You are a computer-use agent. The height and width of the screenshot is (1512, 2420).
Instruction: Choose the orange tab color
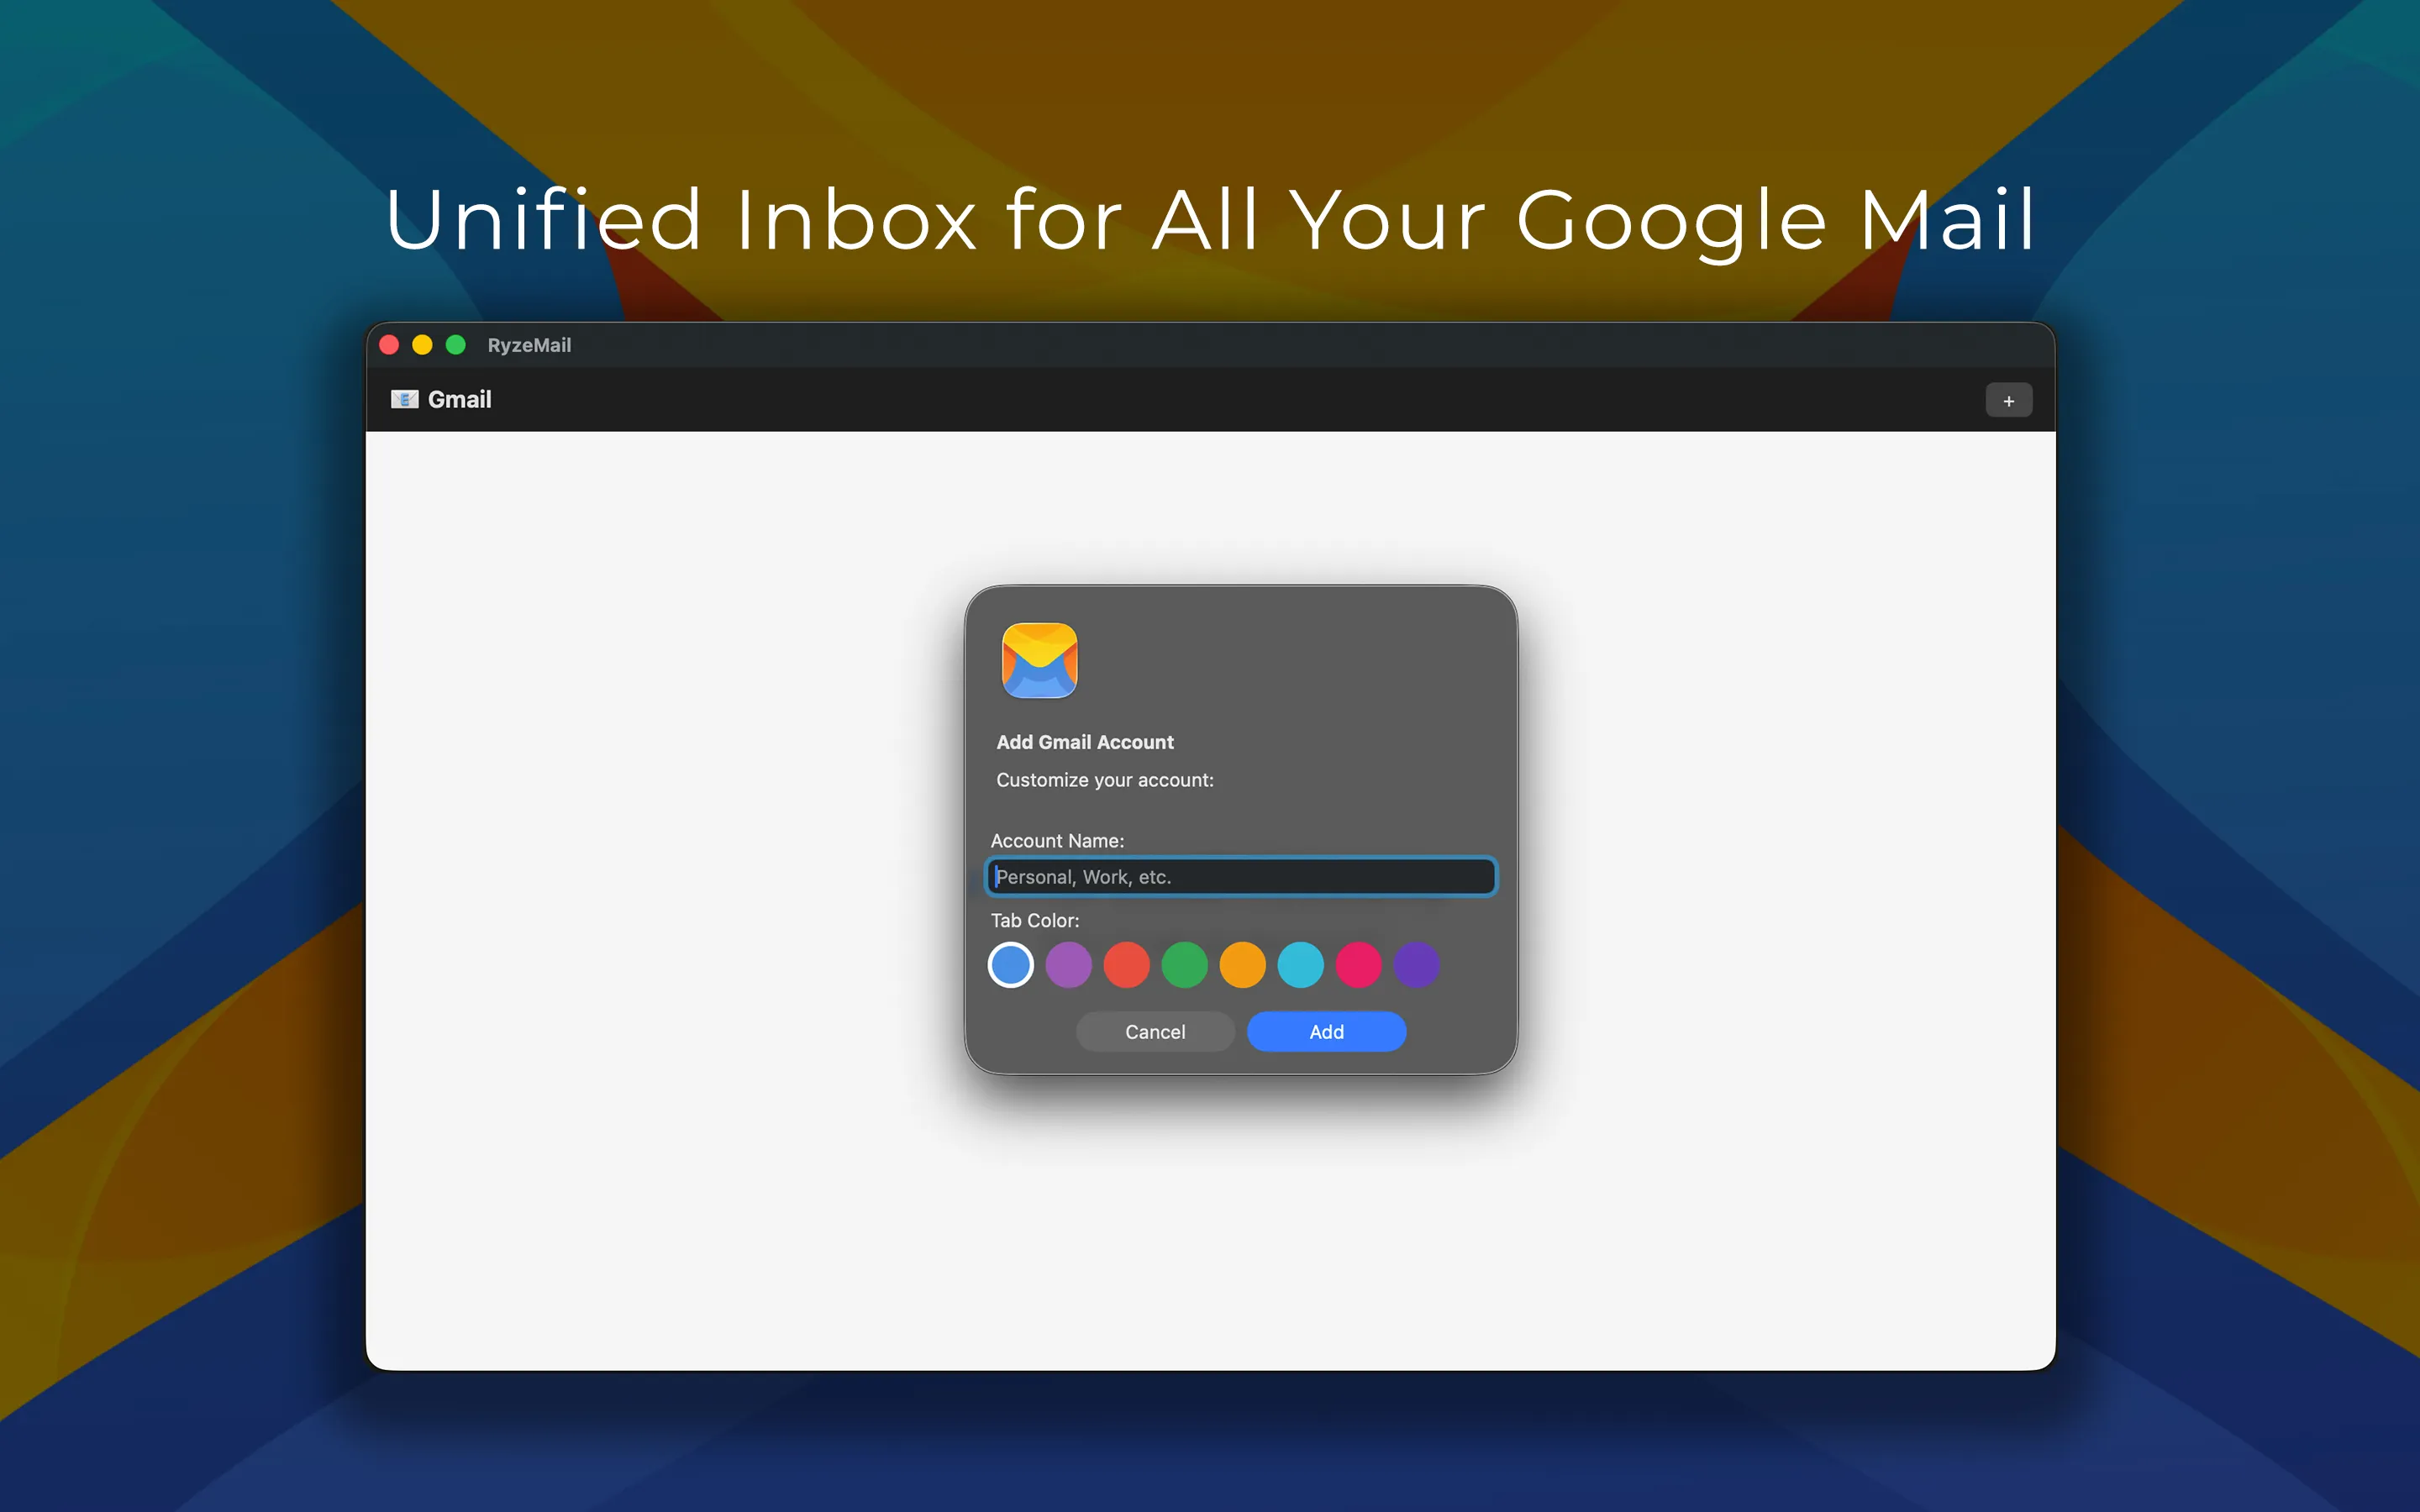pos(1242,964)
